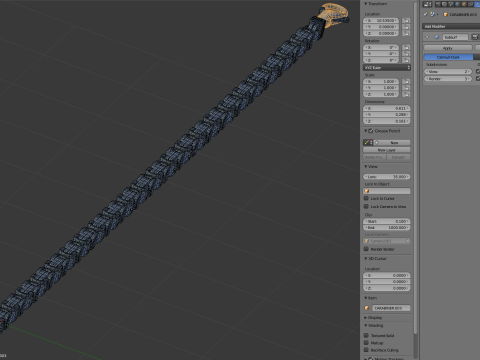Click the Subsurf modifier type icon
480x360 pixels.
tap(437, 37)
